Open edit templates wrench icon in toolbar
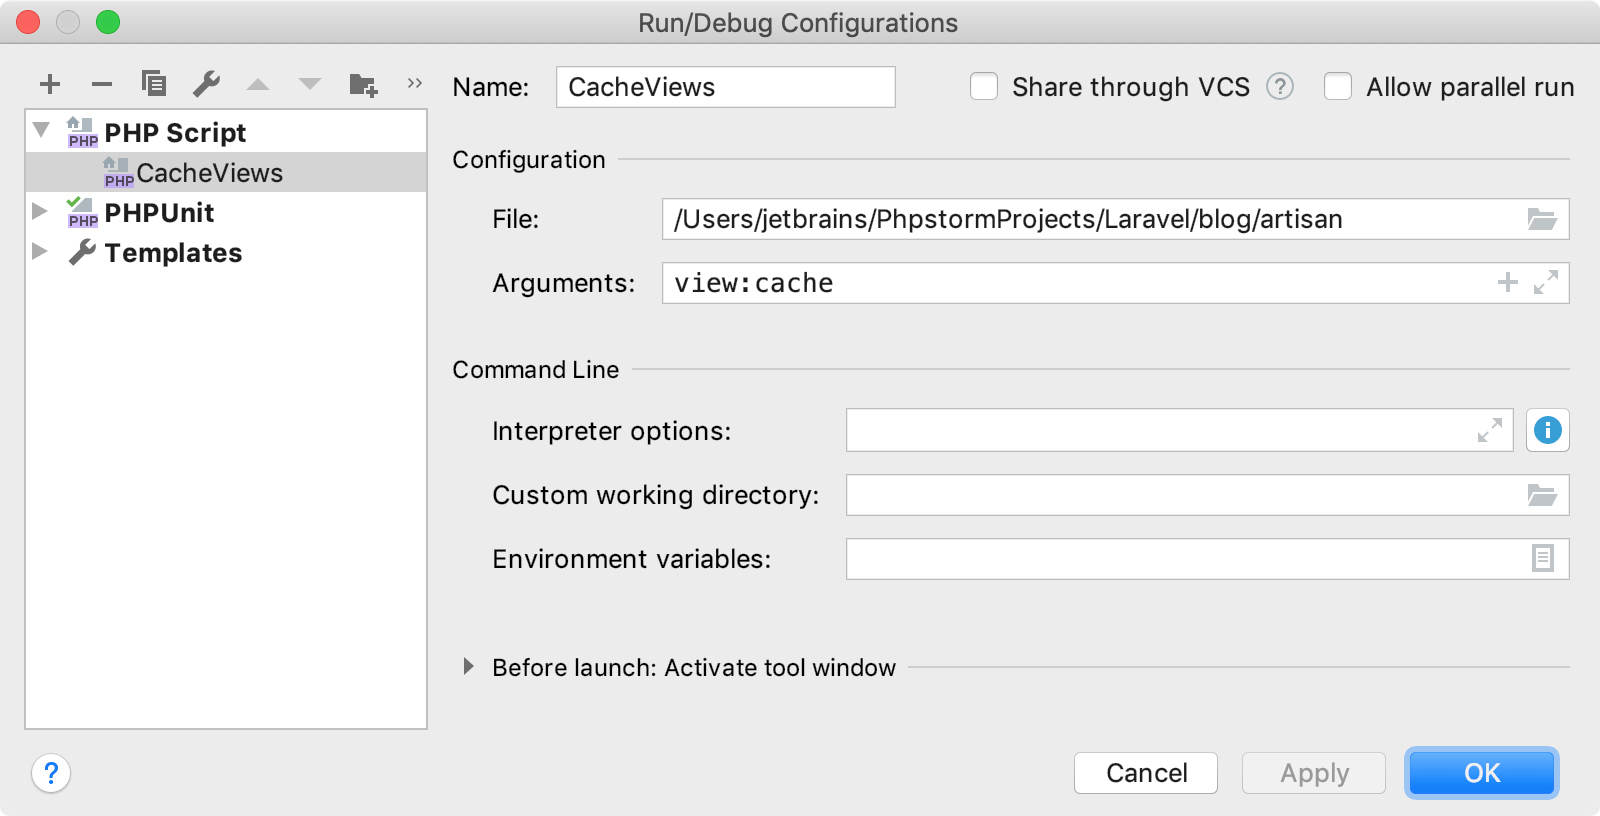 (206, 83)
